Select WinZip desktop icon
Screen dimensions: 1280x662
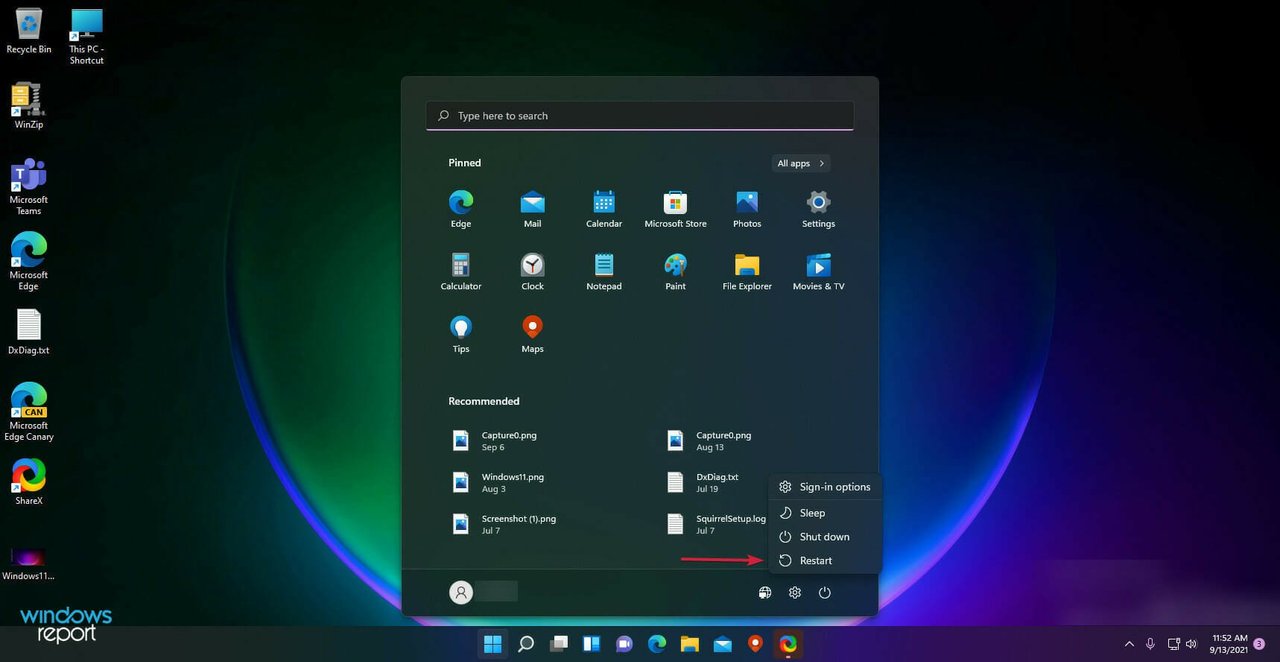(x=29, y=106)
